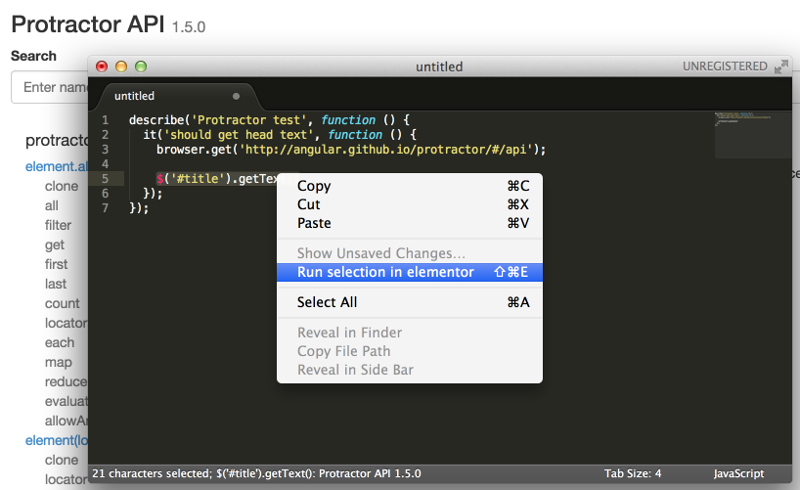Screen dimensions: 800x490
Task: Run selection in elementor
Action: point(409,272)
